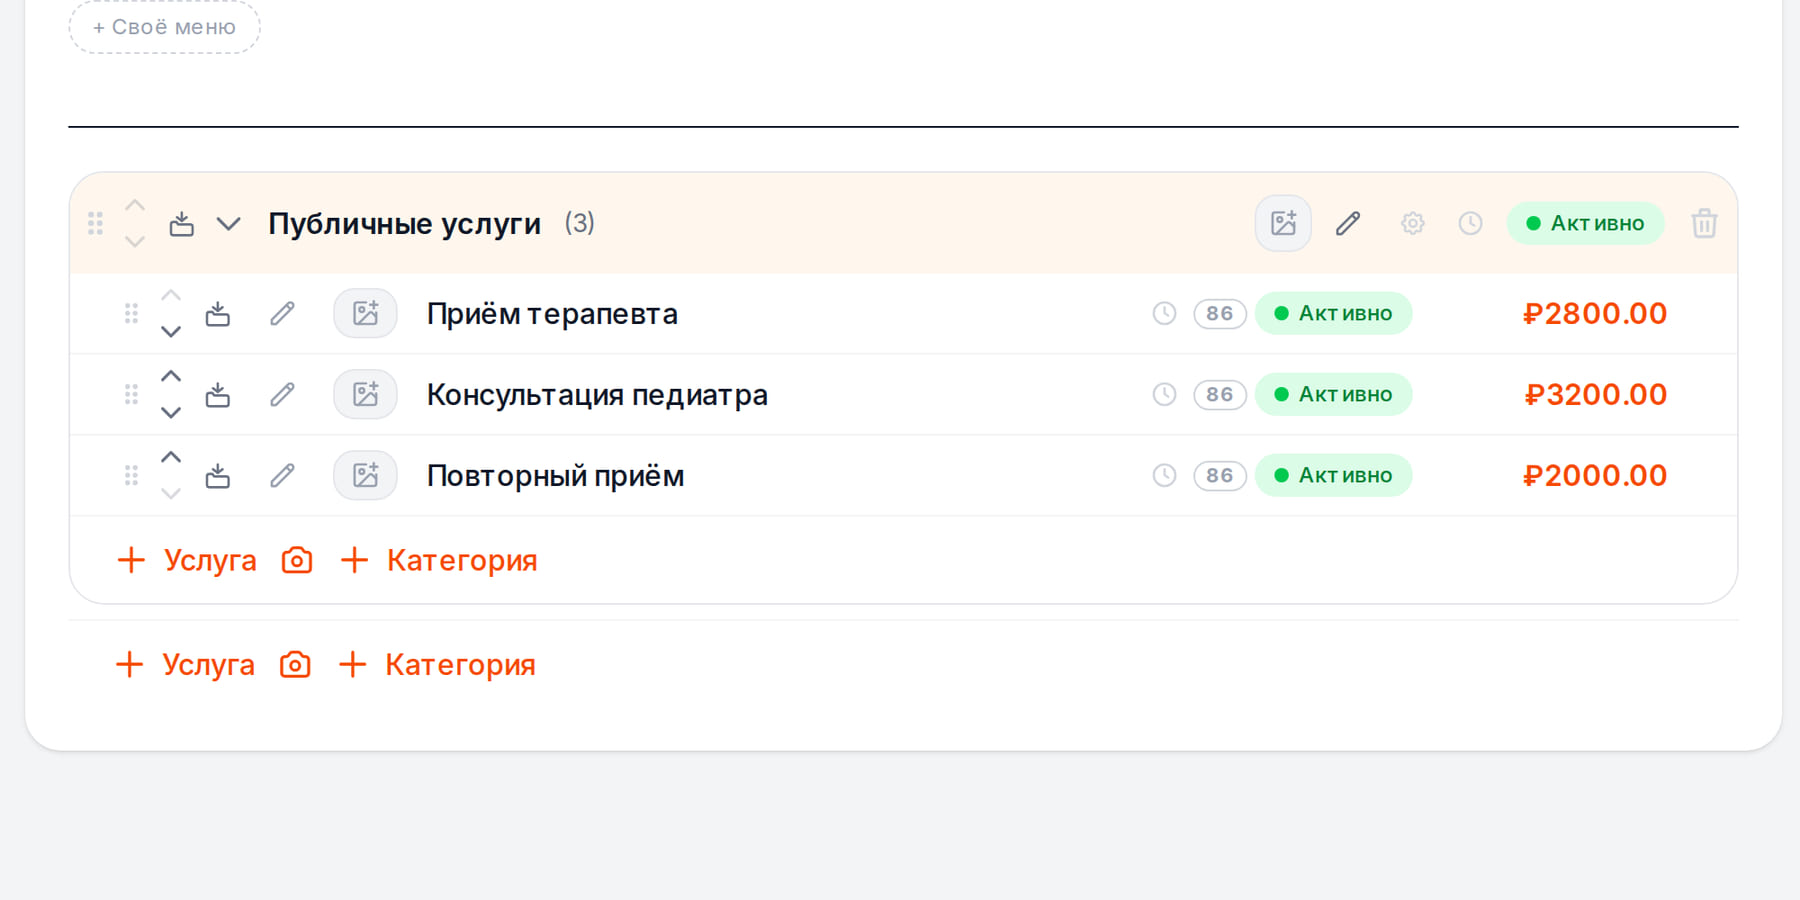Viewport: 1800px width, 900px height.
Task: Click import icon for Повторный приём
Action: click(217, 476)
